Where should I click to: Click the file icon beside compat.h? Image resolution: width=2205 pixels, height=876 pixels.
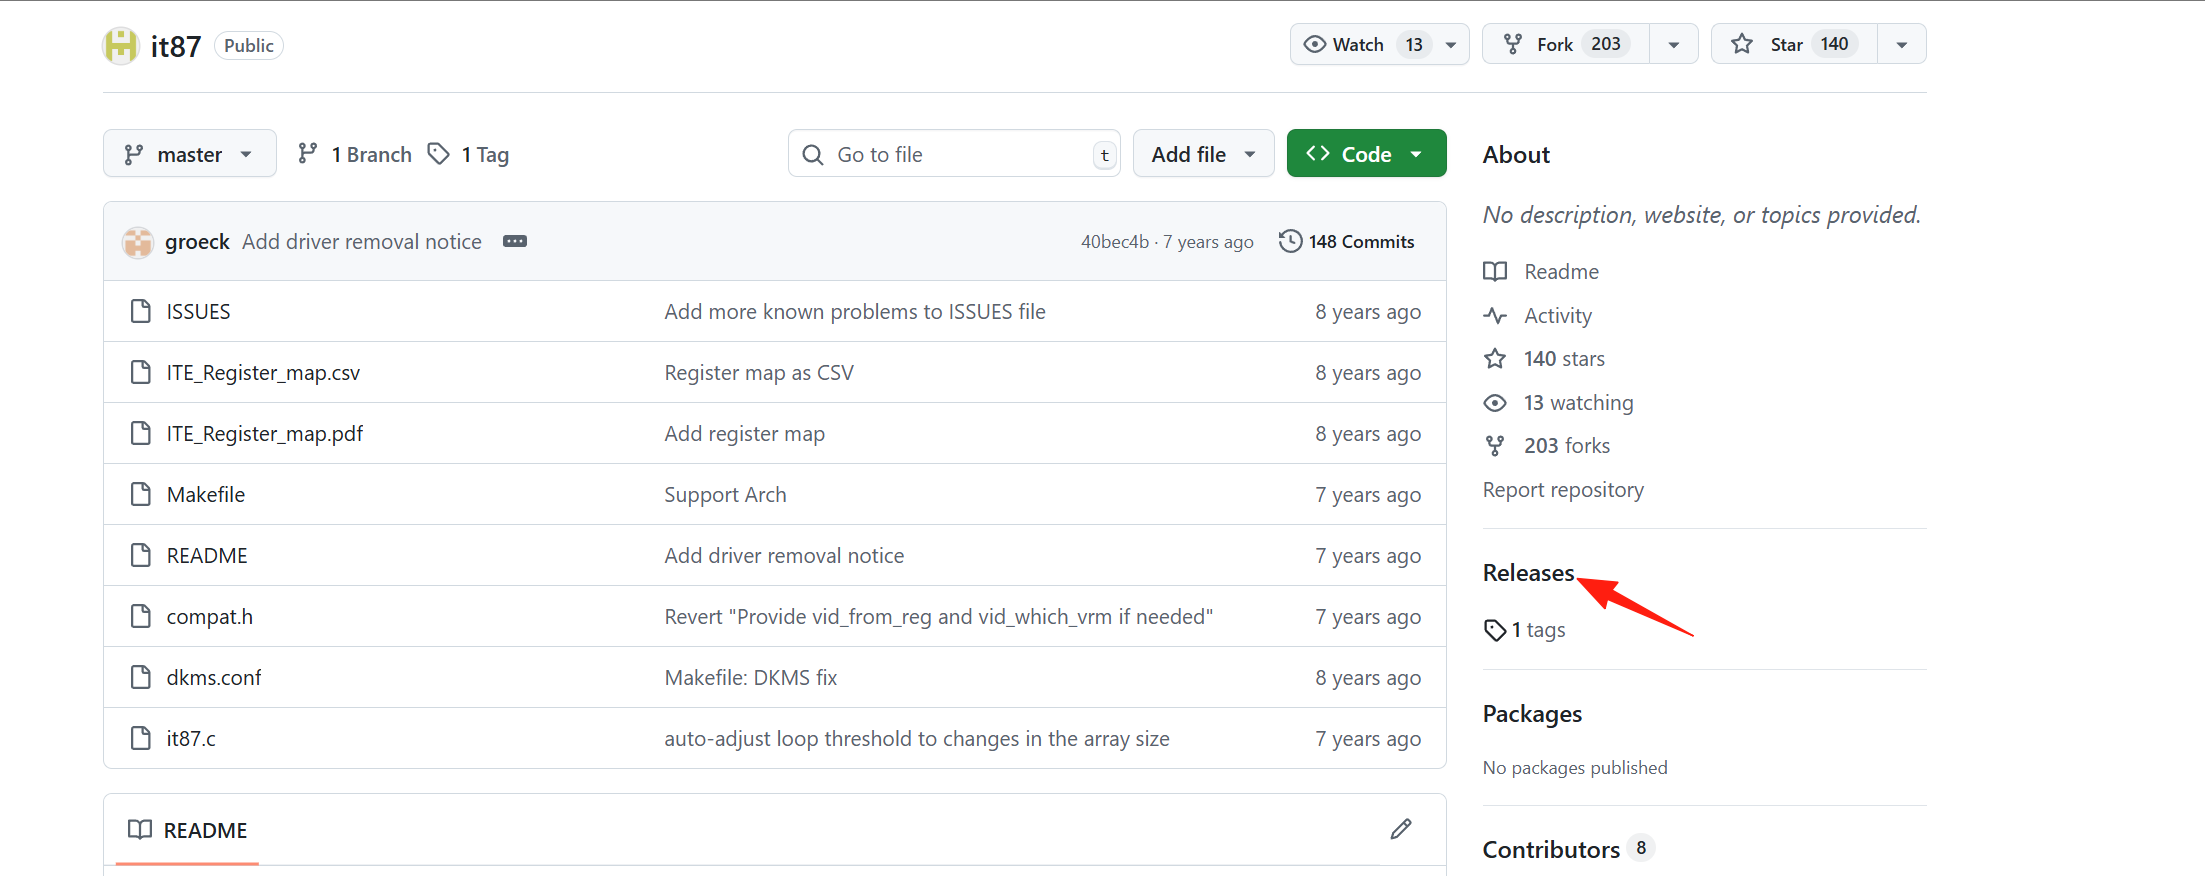point(141,616)
